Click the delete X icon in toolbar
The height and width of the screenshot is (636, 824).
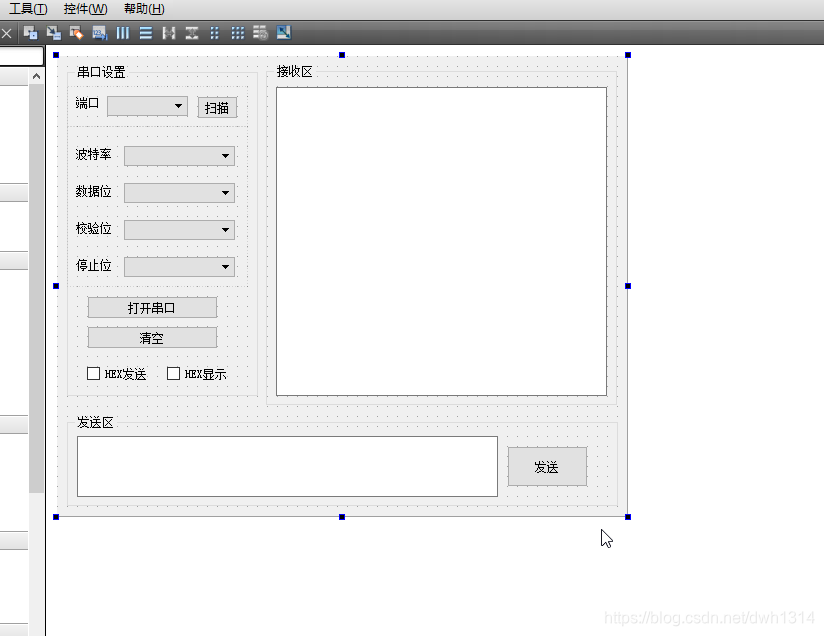(x=6, y=34)
